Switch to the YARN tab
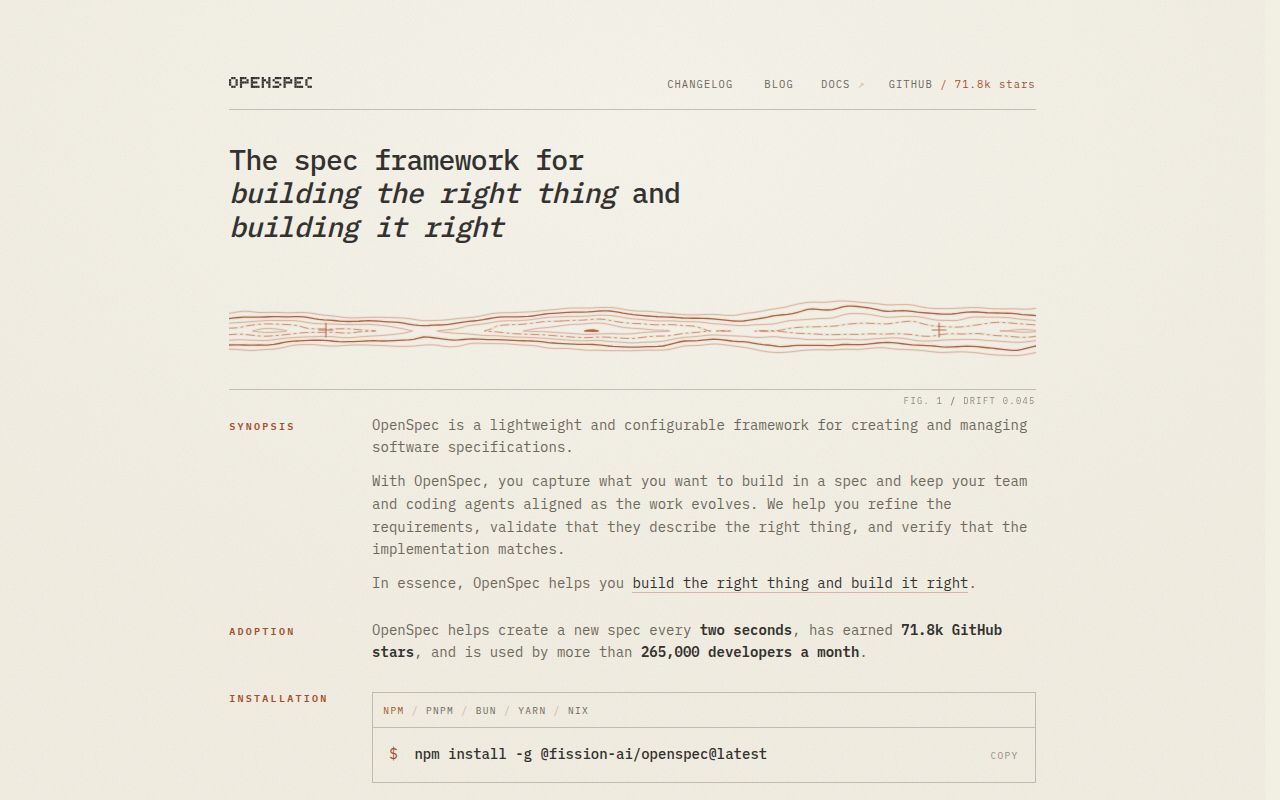The width and height of the screenshot is (1280, 800). point(532,711)
